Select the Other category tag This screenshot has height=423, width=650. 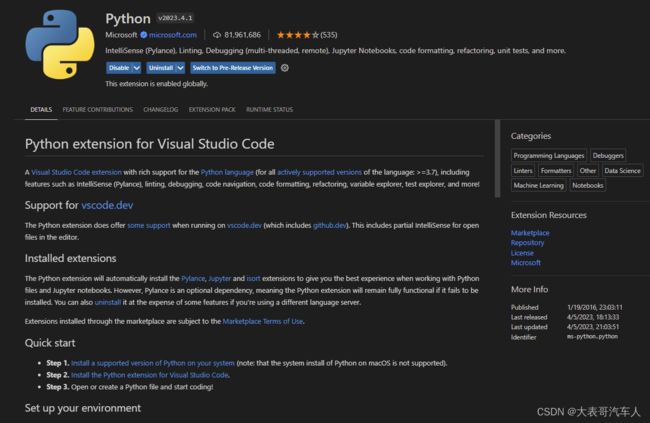click(x=588, y=170)
